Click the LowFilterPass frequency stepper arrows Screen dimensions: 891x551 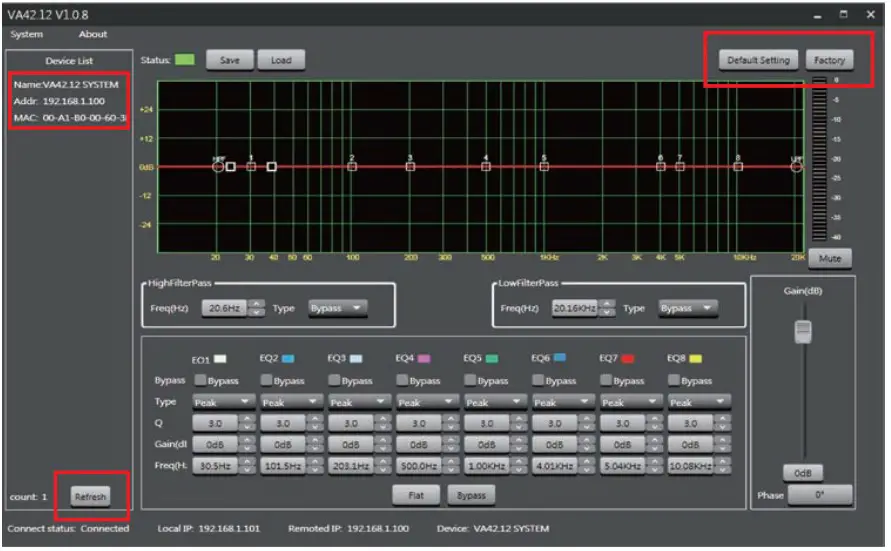click(x=607, y=308)
